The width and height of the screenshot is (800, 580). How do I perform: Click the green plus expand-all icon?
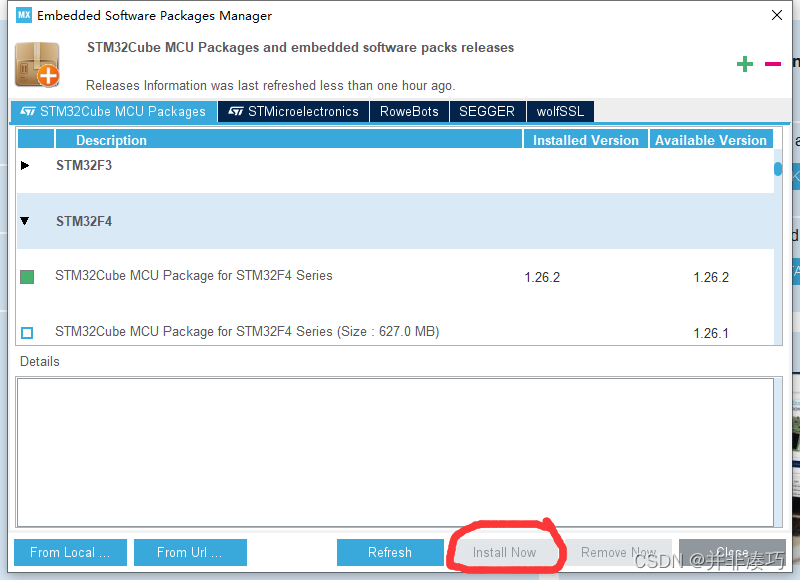coord(745,64)
